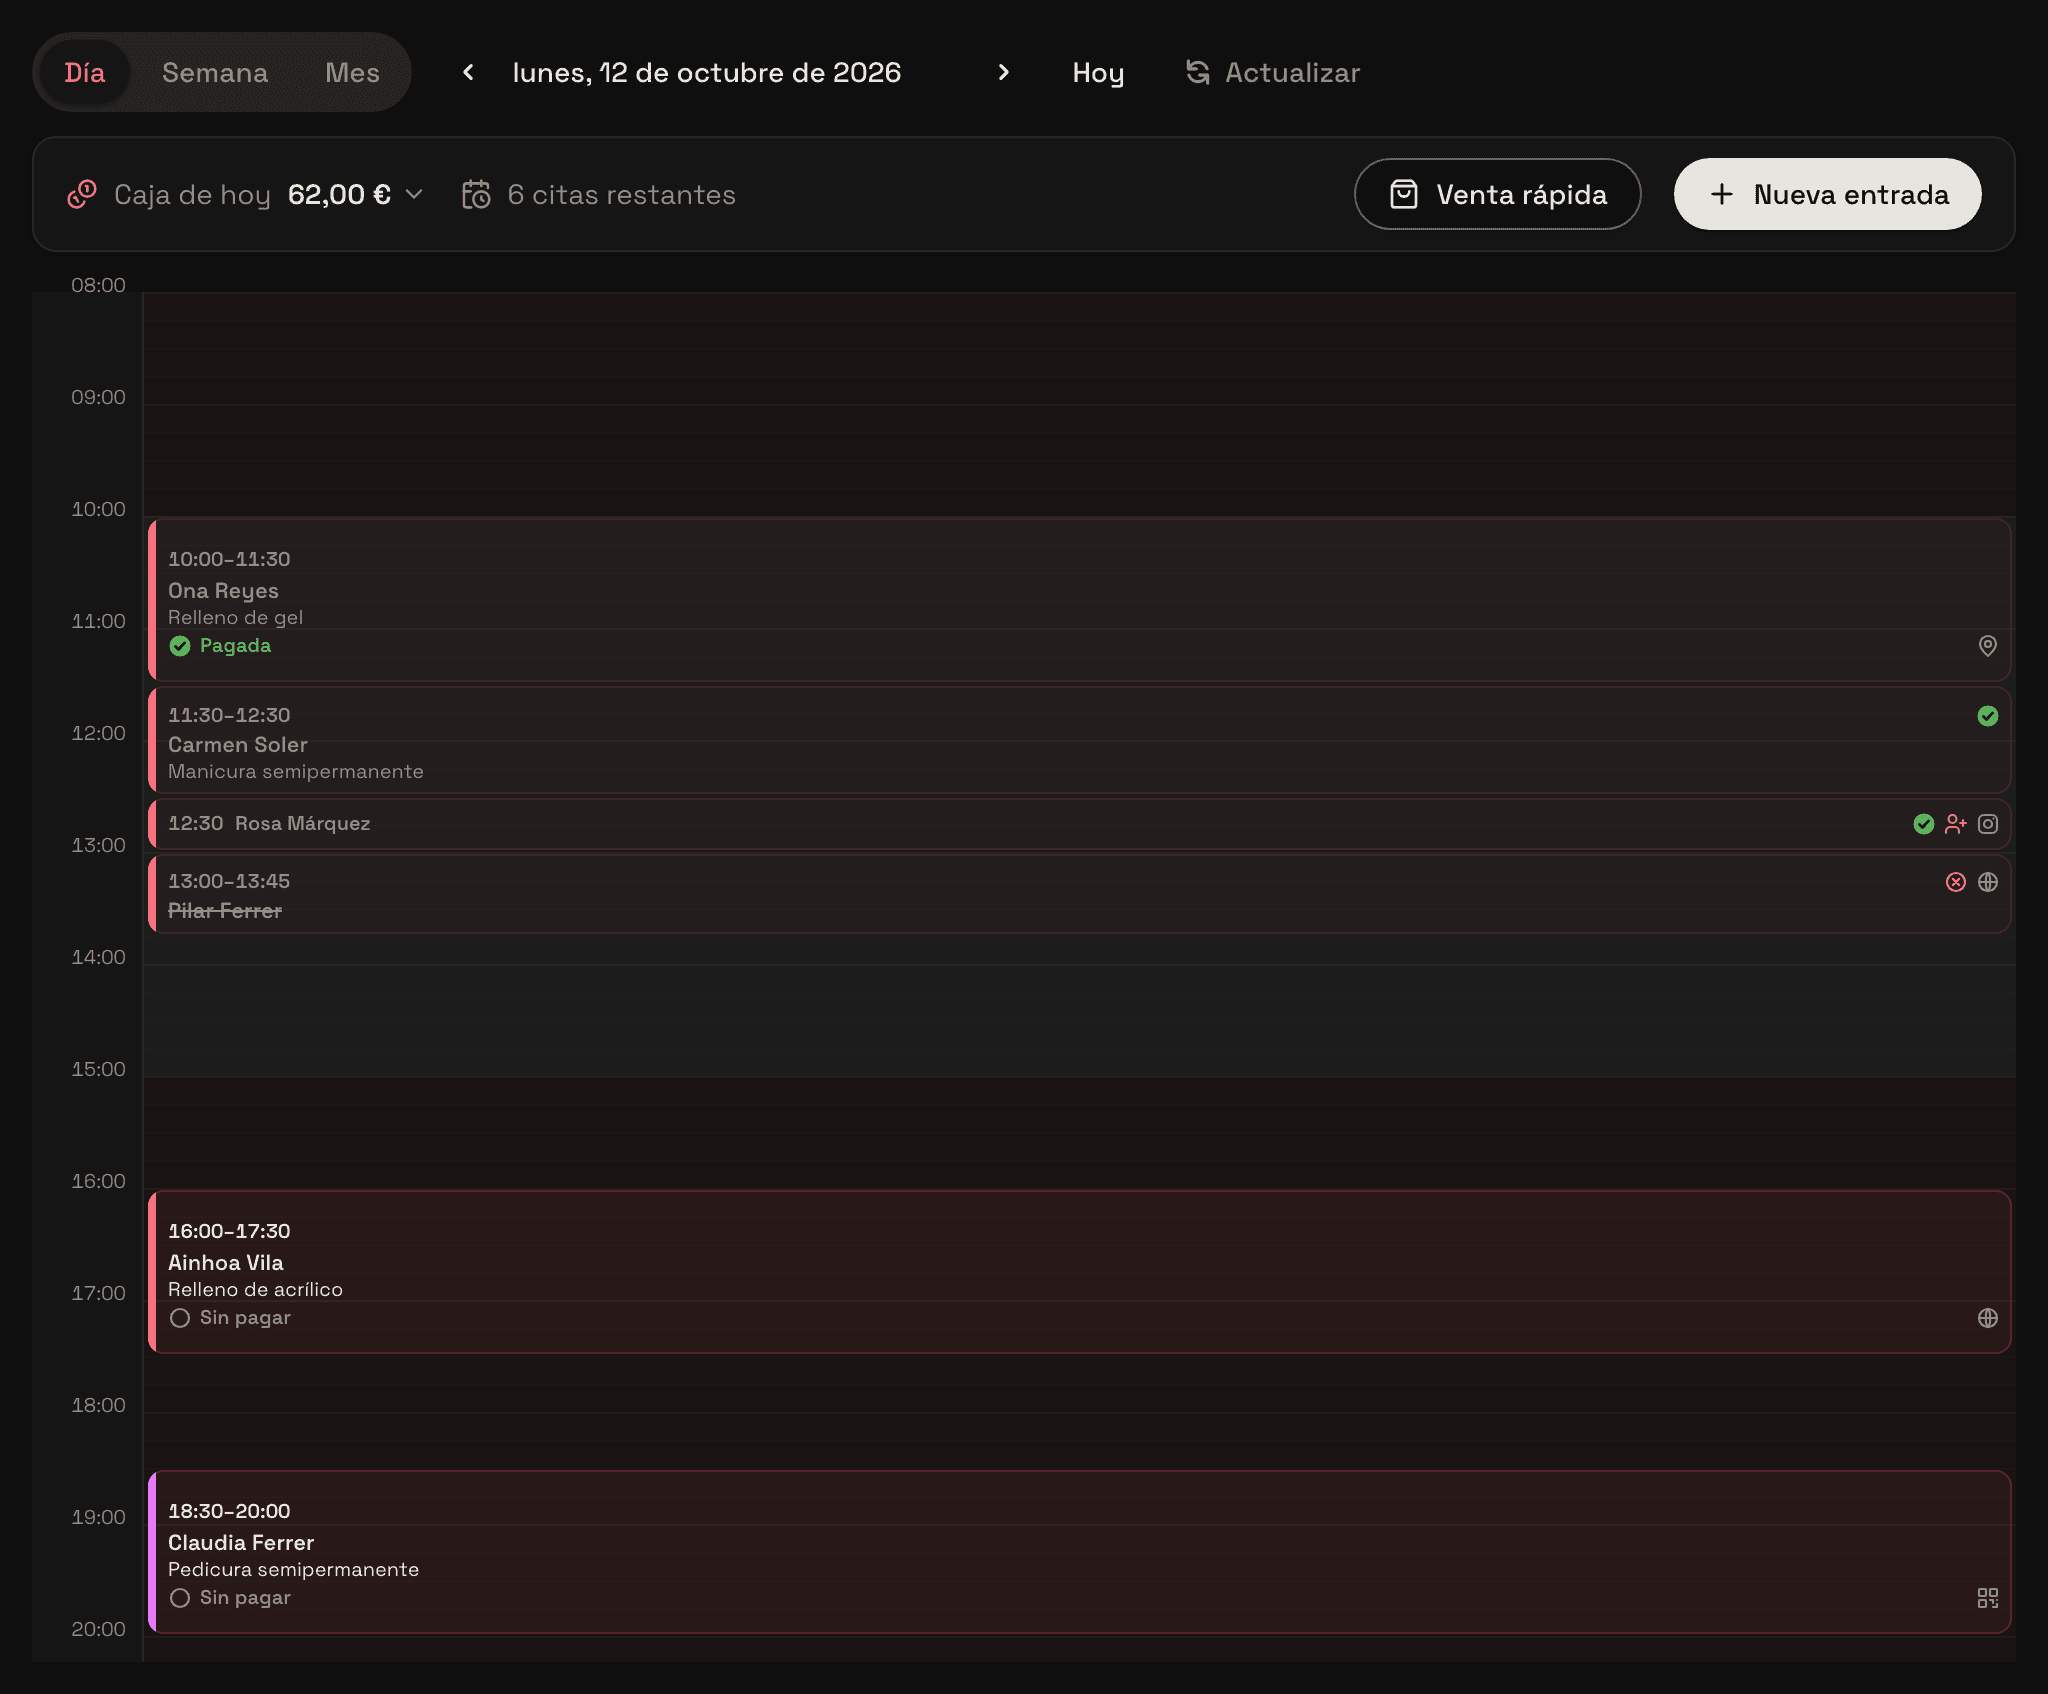Image resolution: width=2048 pixels, height=1694 pixels.
Task: Open Ainhoa Vila's Relleno de acrílico appointment
Action: pos(1079,1272)
